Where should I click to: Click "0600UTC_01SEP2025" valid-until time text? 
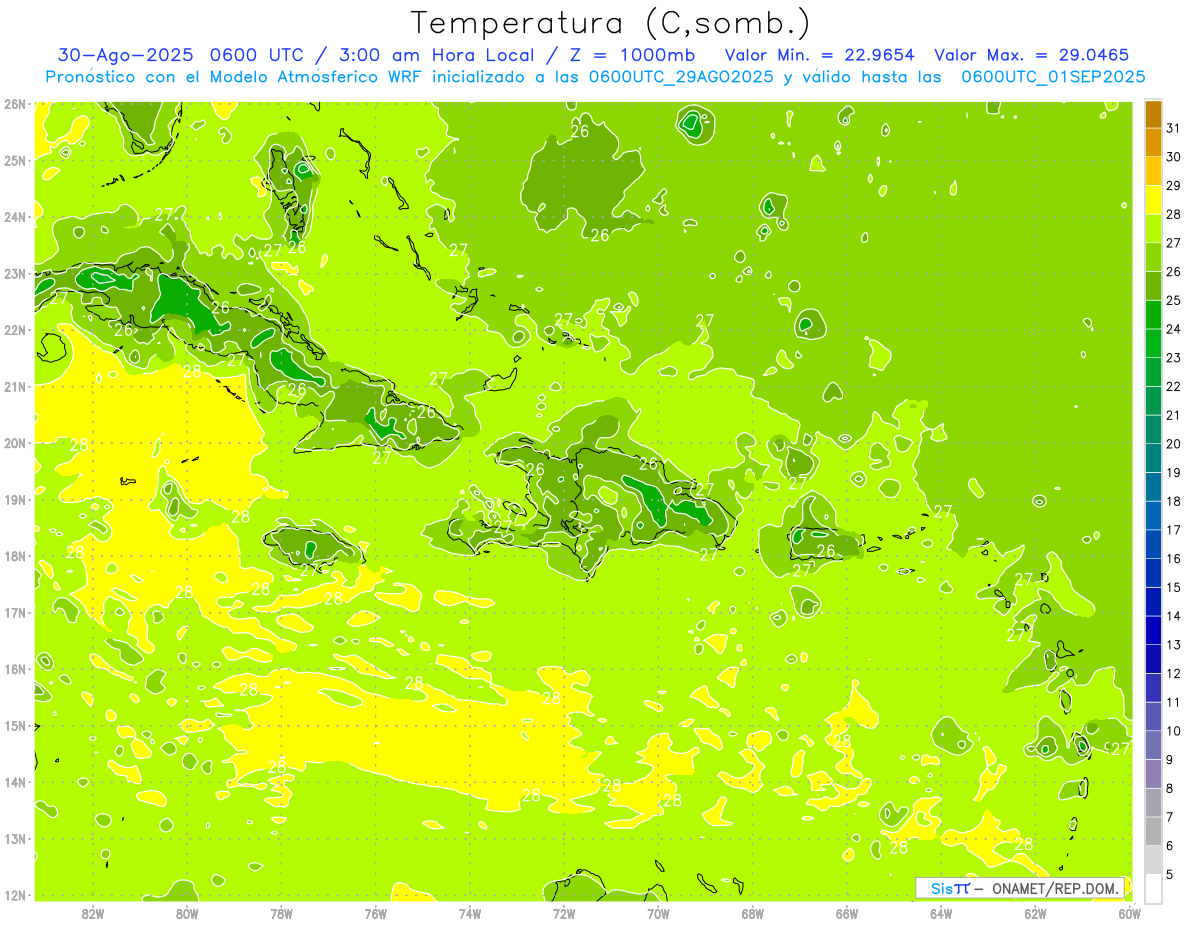tap(1053, 77)
